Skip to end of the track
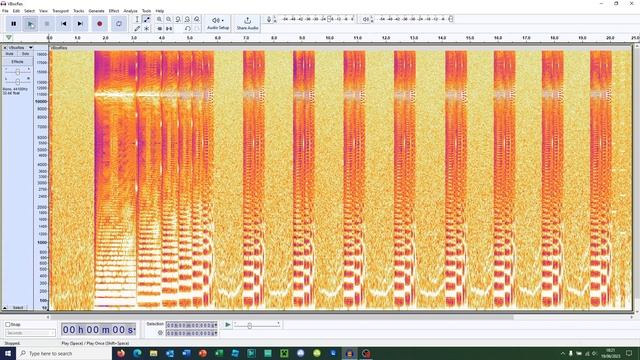 click(x=80, y=24)
